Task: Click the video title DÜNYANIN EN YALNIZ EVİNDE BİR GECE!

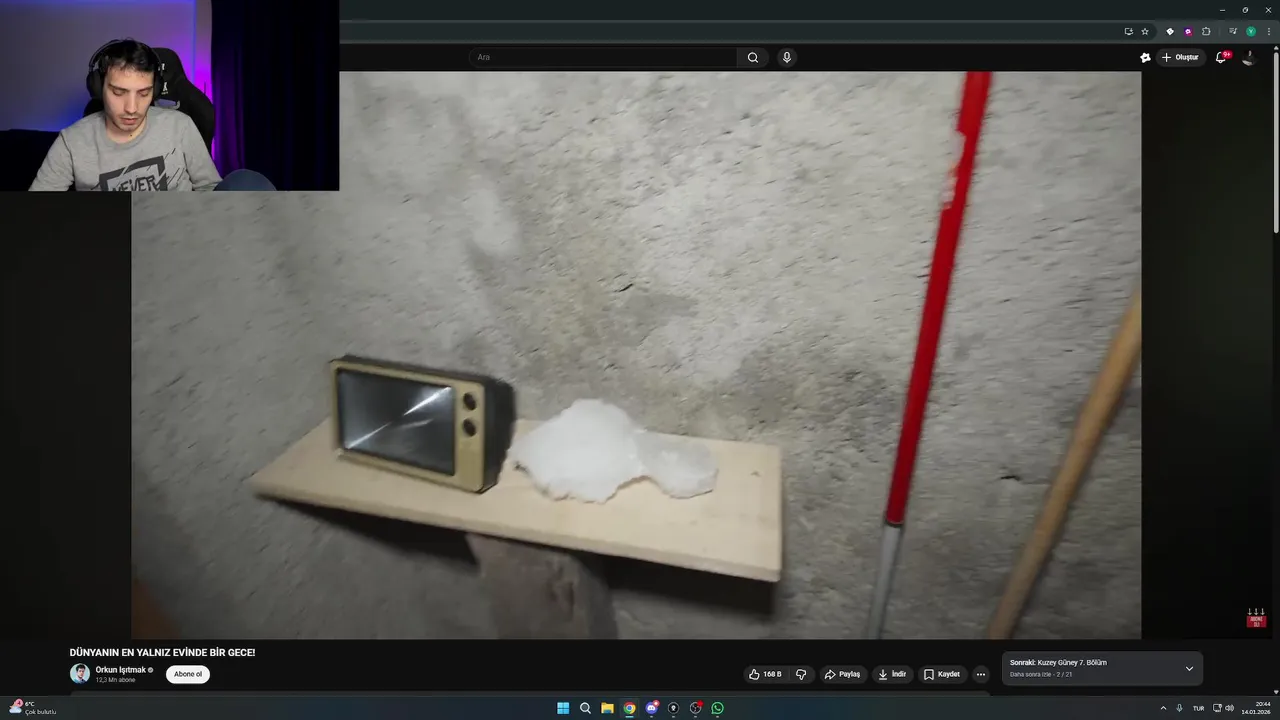Action: (x=162, y=652)
